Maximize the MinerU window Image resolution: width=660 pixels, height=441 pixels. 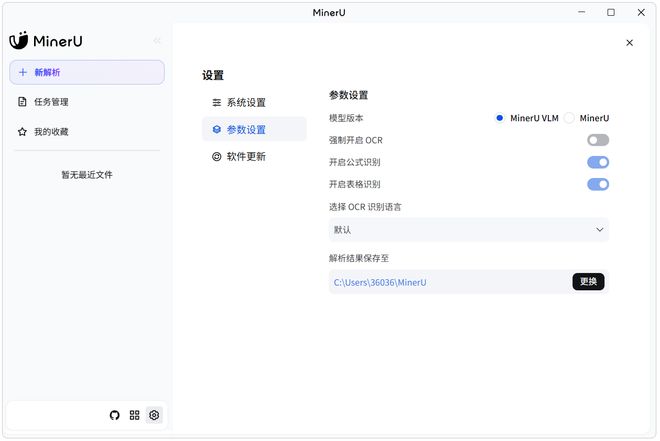coord(611,12)
